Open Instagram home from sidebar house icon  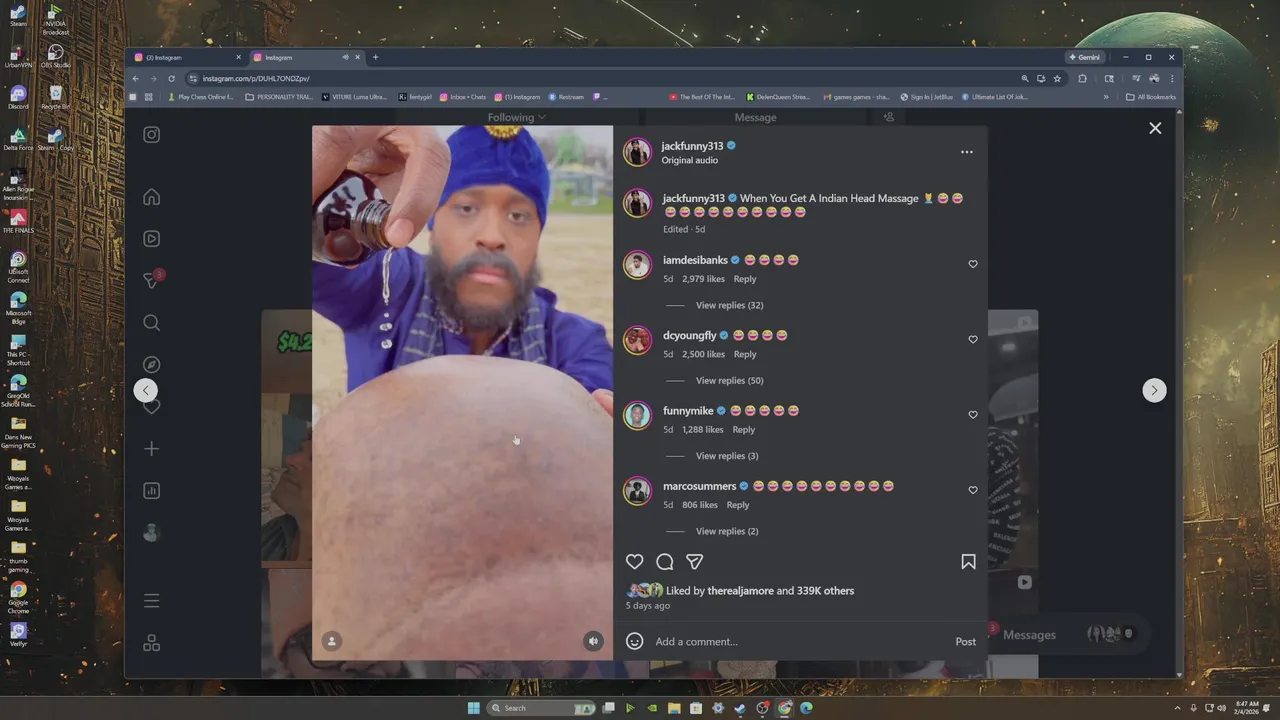coord(151,197)
